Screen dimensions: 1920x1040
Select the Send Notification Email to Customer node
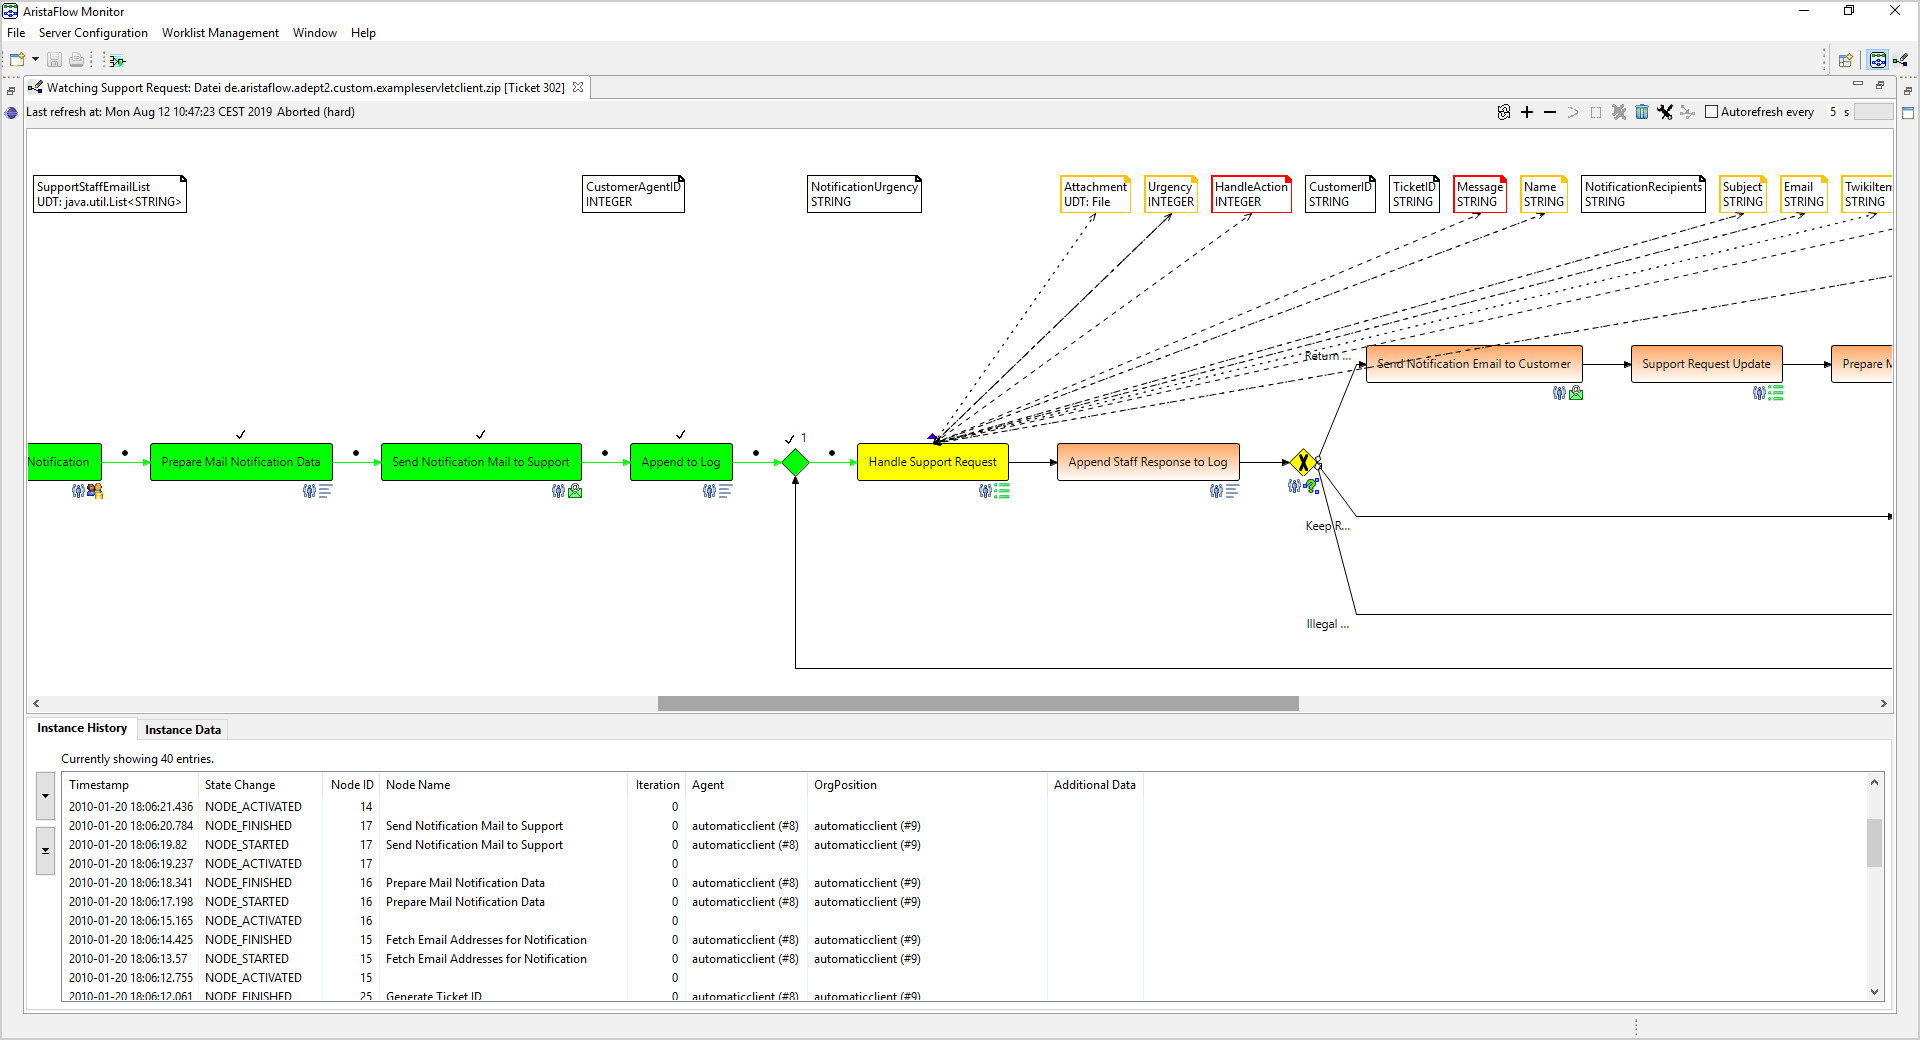pos(1474,364)
